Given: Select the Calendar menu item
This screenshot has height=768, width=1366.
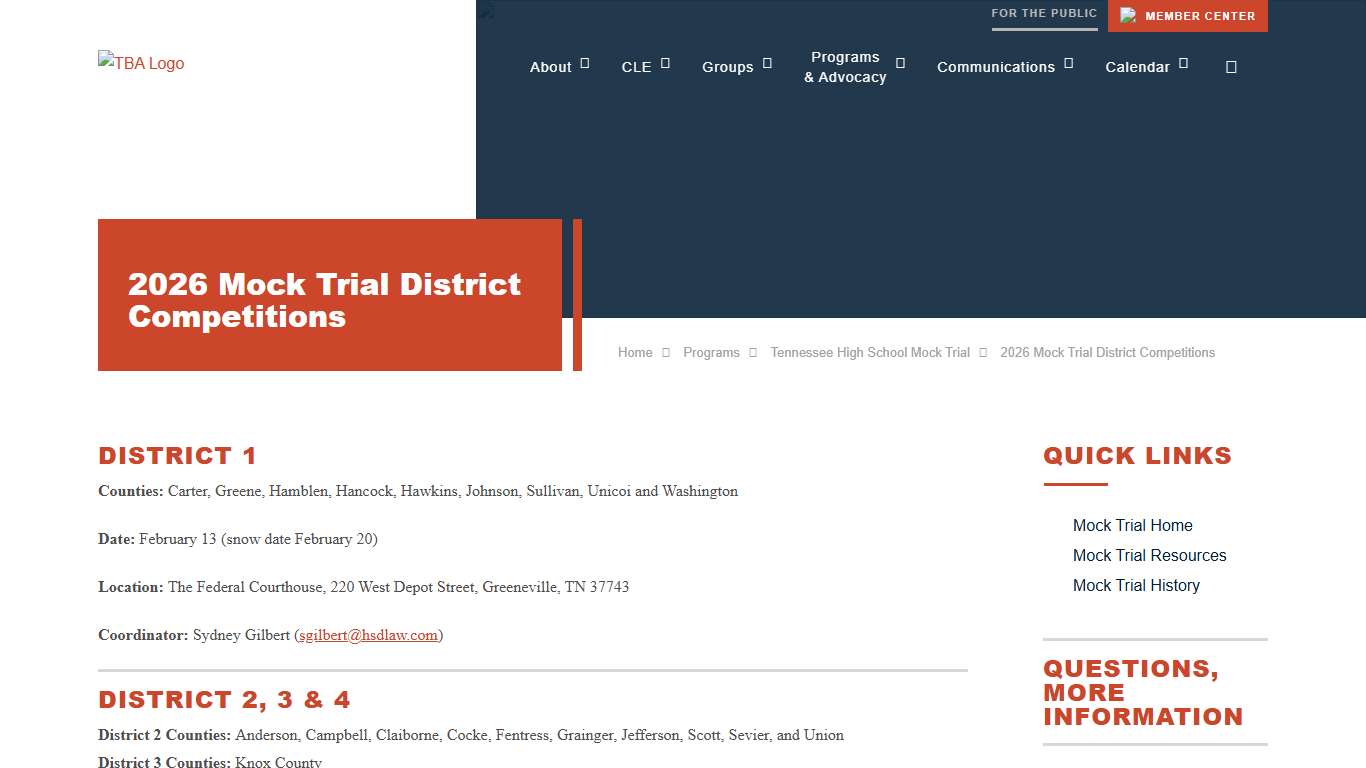Looking at the screenshot, I should click(x=1138, y=67).
